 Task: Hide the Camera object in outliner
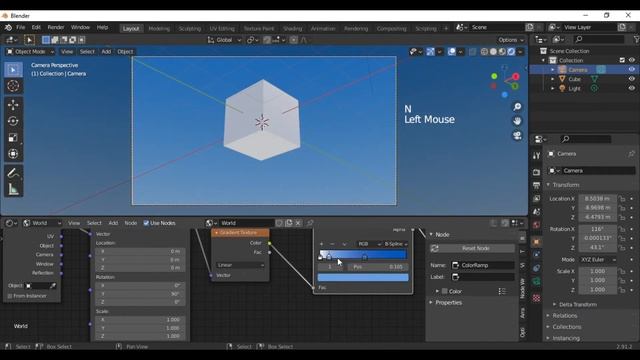631,70
